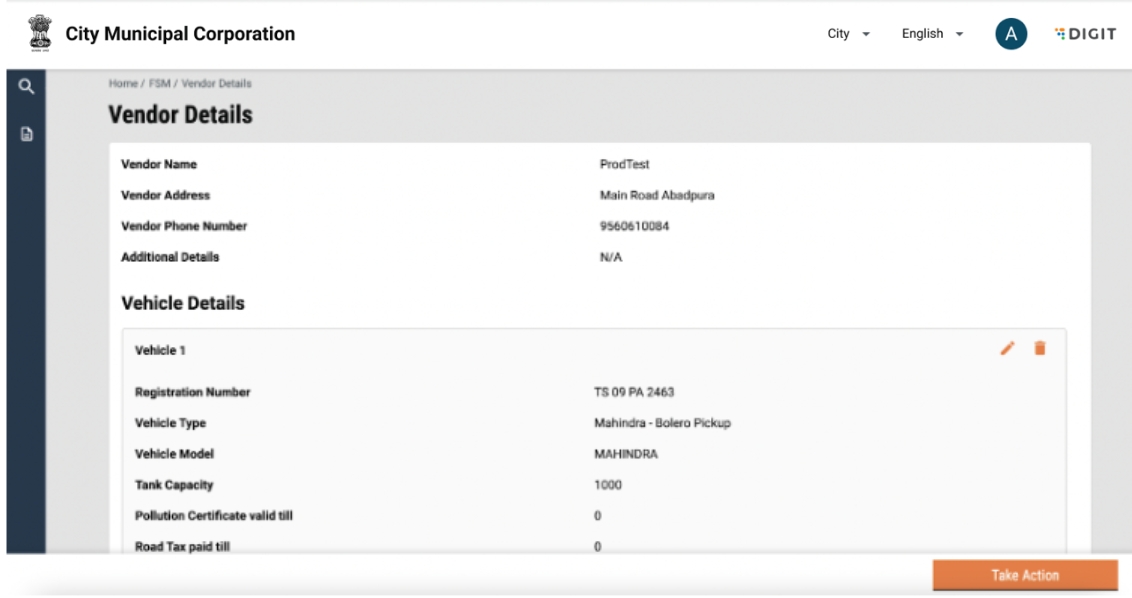Click the document icon in left sidebar

[27, 135]
